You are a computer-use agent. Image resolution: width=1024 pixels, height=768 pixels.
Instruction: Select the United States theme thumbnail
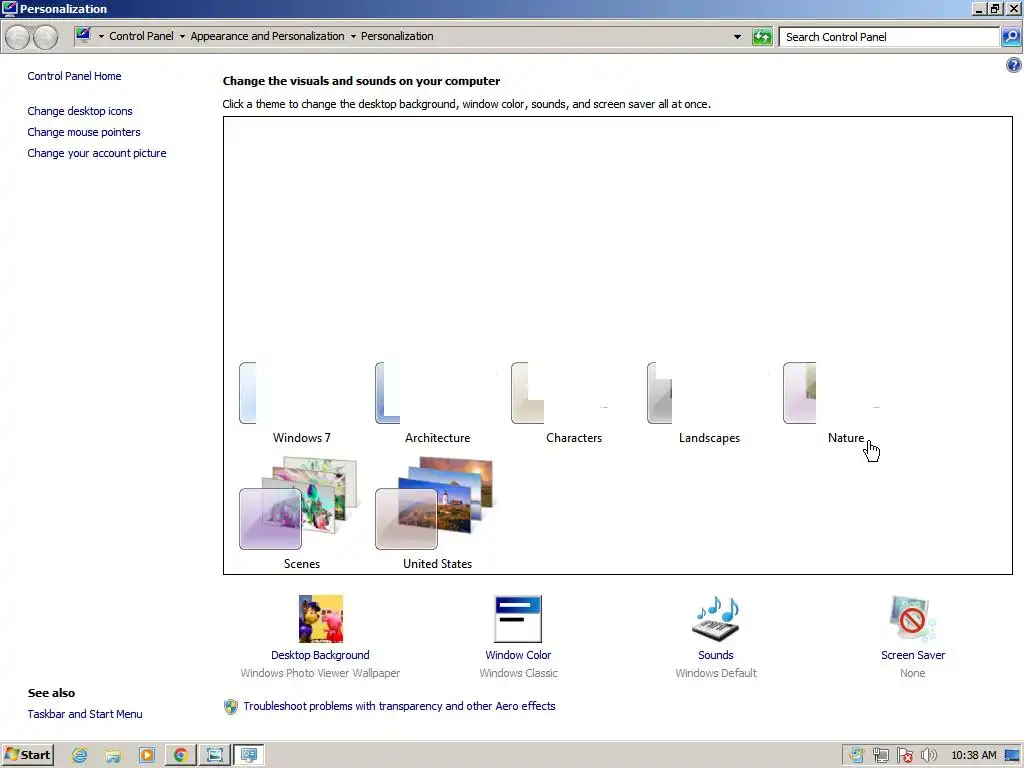(435, 503)
